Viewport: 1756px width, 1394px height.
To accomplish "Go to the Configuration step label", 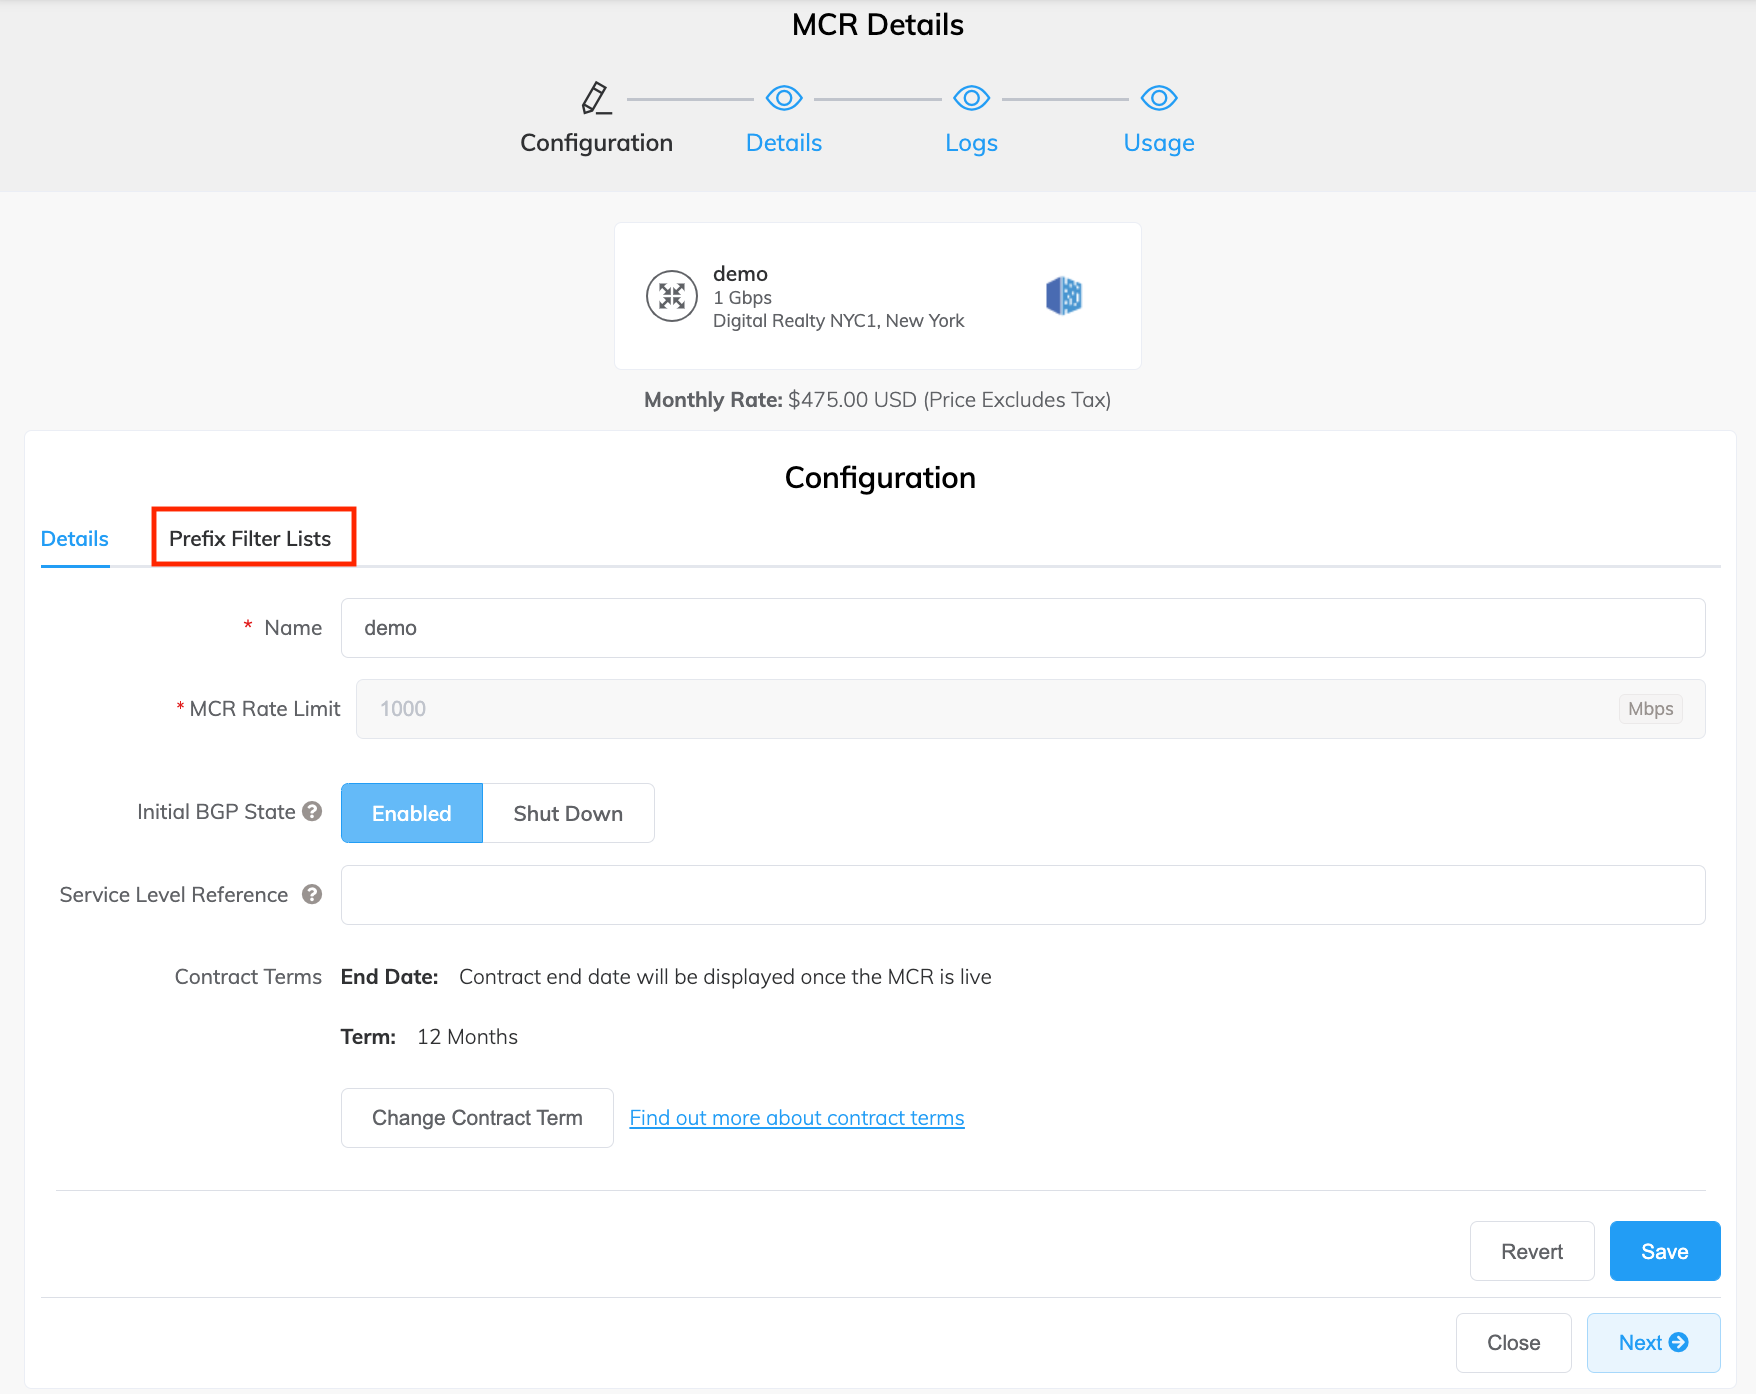I will tap(596, 143).
